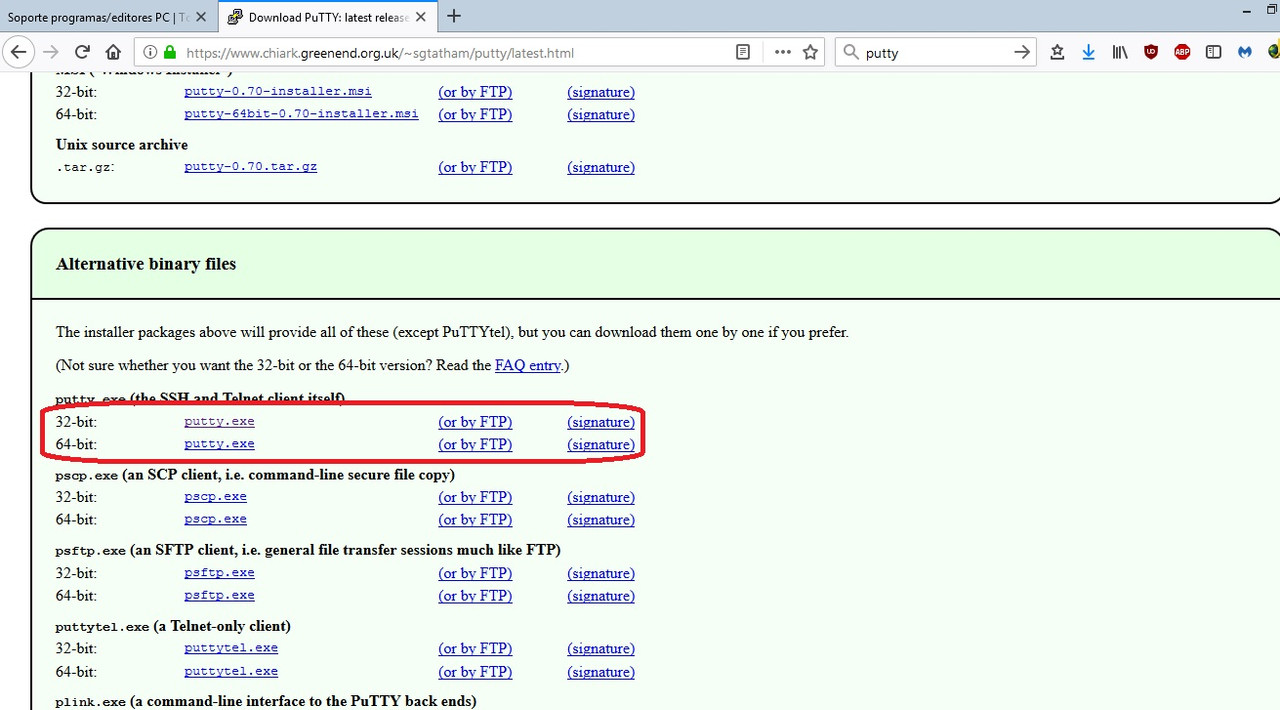
Task: Download the 64-bit pscp.exe
Action: 215,520
